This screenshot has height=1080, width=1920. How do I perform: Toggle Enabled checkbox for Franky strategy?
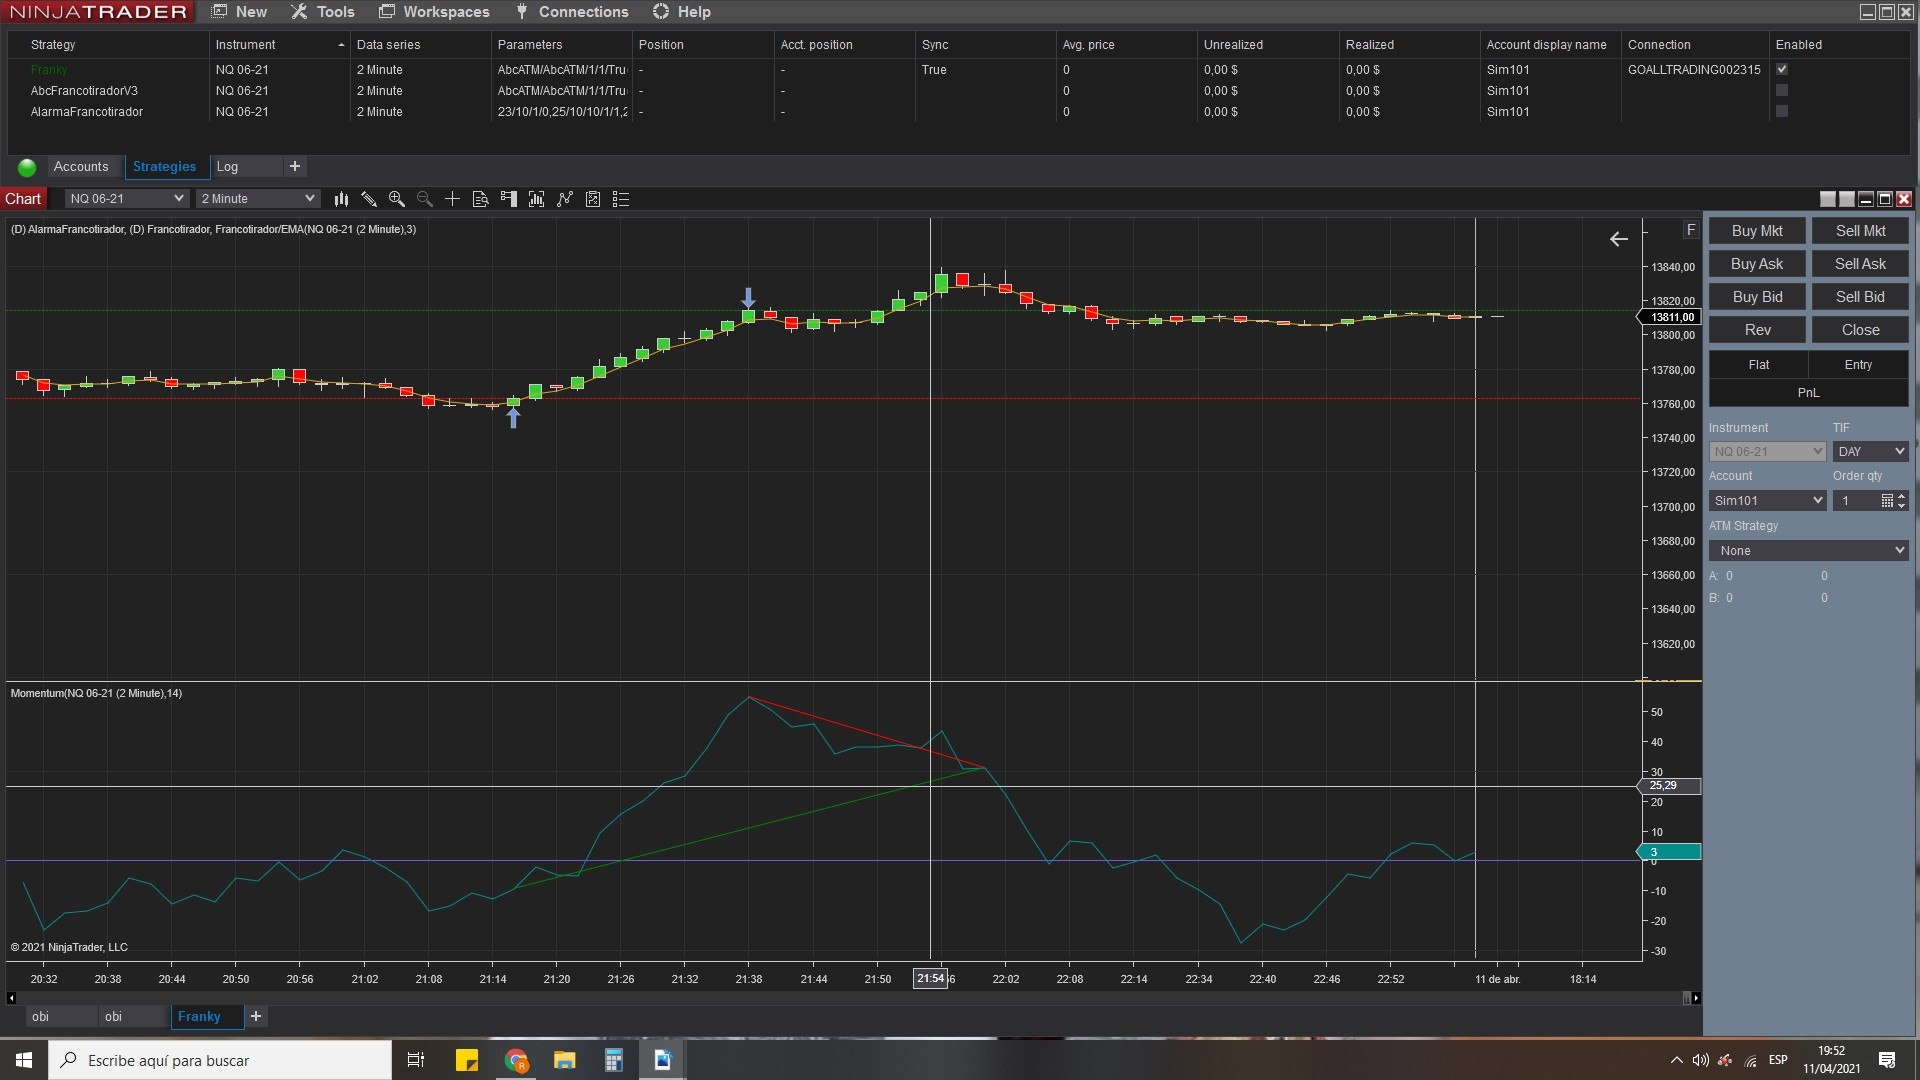pyautogui.click(x=1782, y=69)
